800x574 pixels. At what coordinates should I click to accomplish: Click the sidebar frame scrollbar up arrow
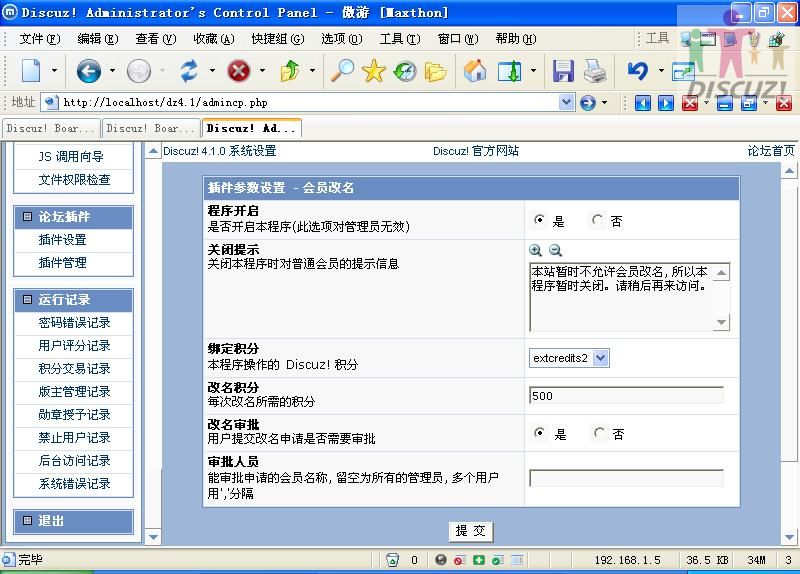click(x=153, y=151)
